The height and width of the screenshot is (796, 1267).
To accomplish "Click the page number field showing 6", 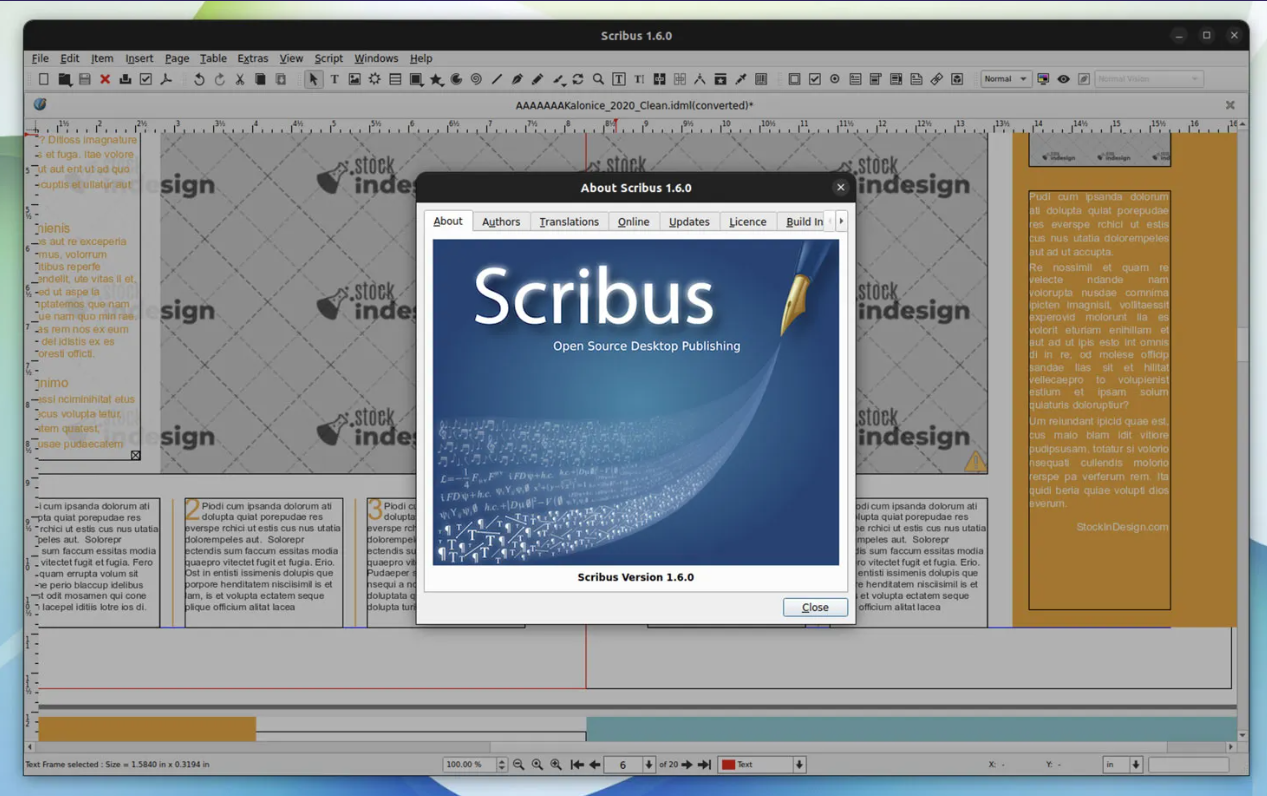I will coord(623,764).
